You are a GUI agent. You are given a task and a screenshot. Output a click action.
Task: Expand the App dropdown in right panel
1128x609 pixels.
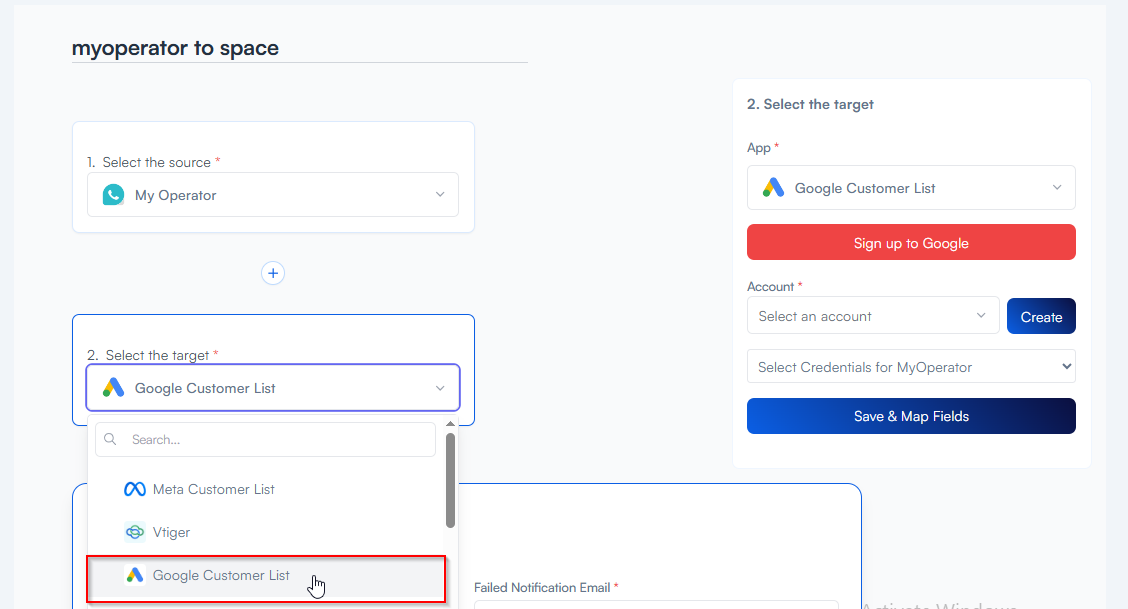click(911, 188)
